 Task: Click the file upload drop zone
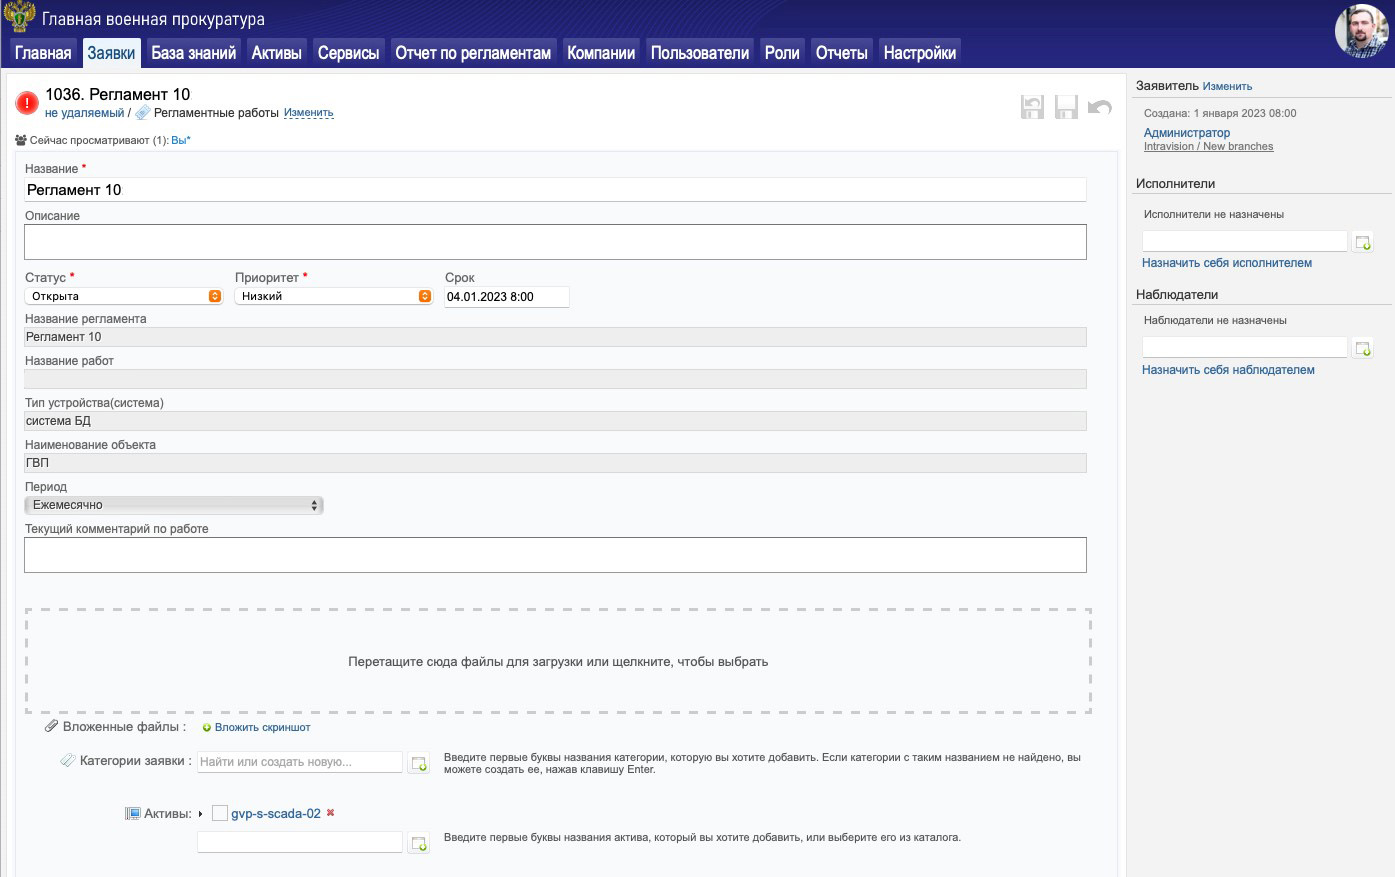[x=558, y=661]
